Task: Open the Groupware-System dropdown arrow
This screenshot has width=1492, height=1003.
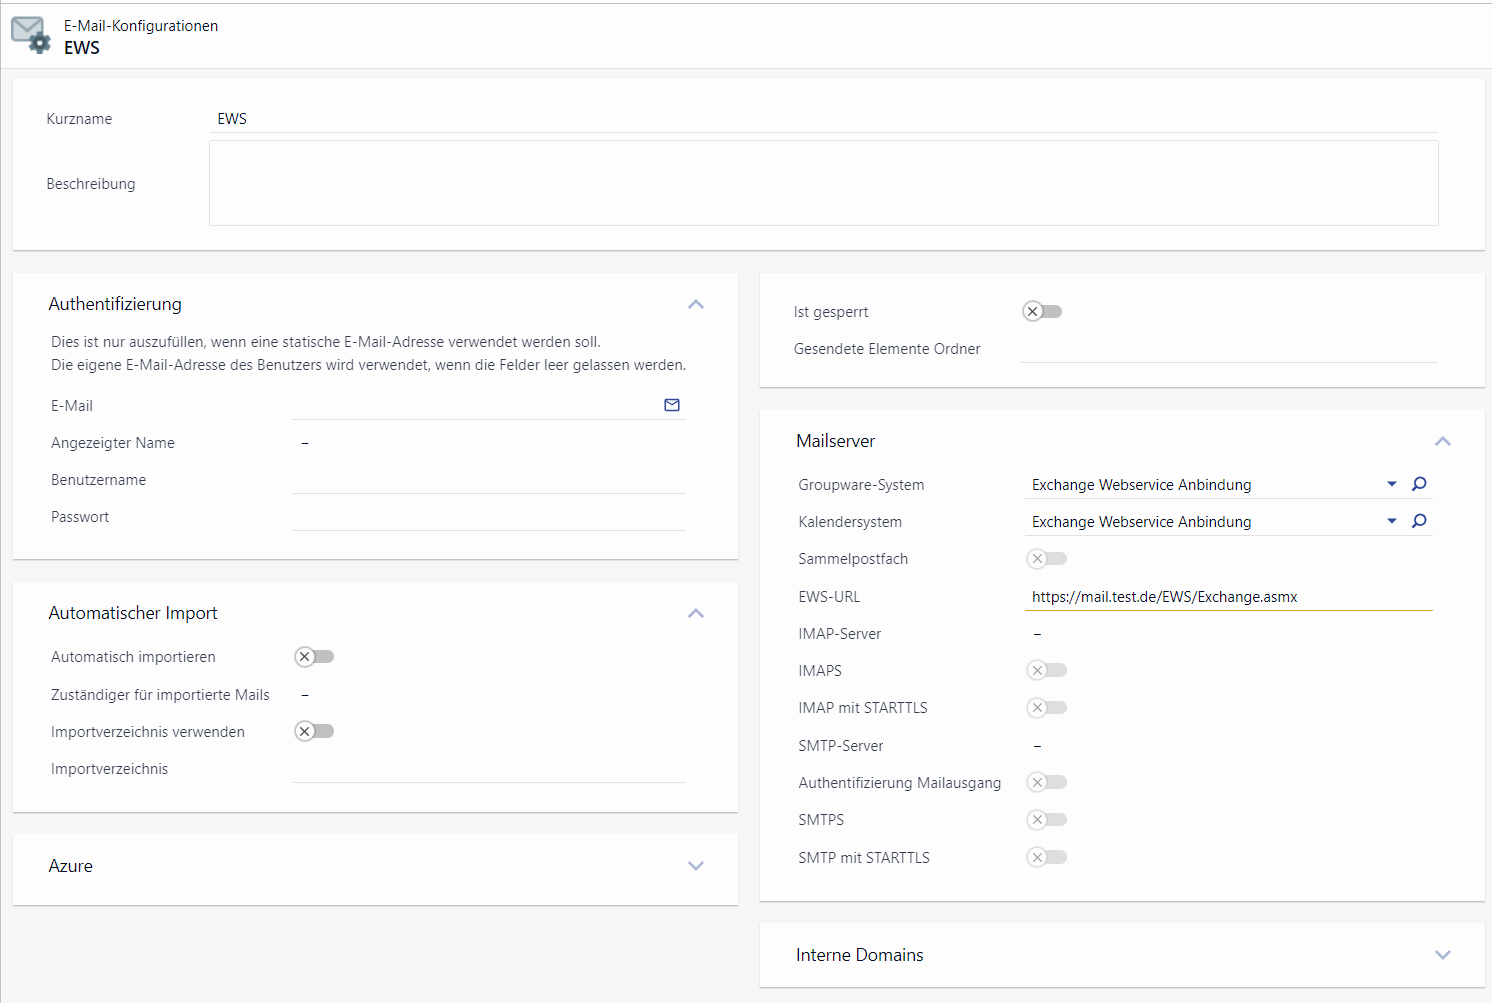Action: 1391,484
